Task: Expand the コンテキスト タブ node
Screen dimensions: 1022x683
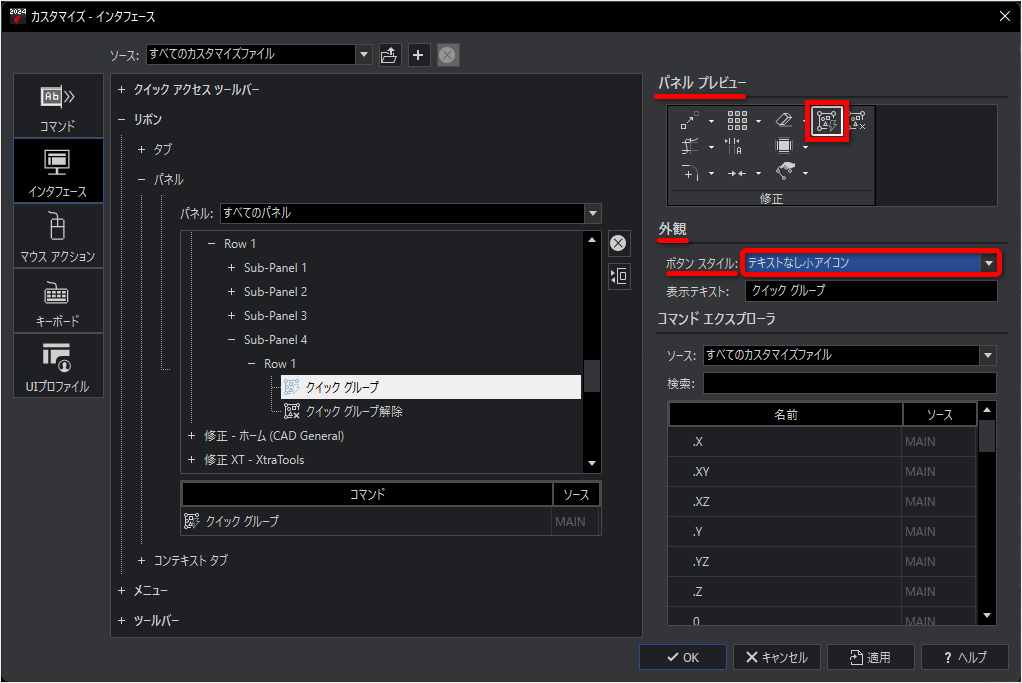Action: click(x=142, y=561)
